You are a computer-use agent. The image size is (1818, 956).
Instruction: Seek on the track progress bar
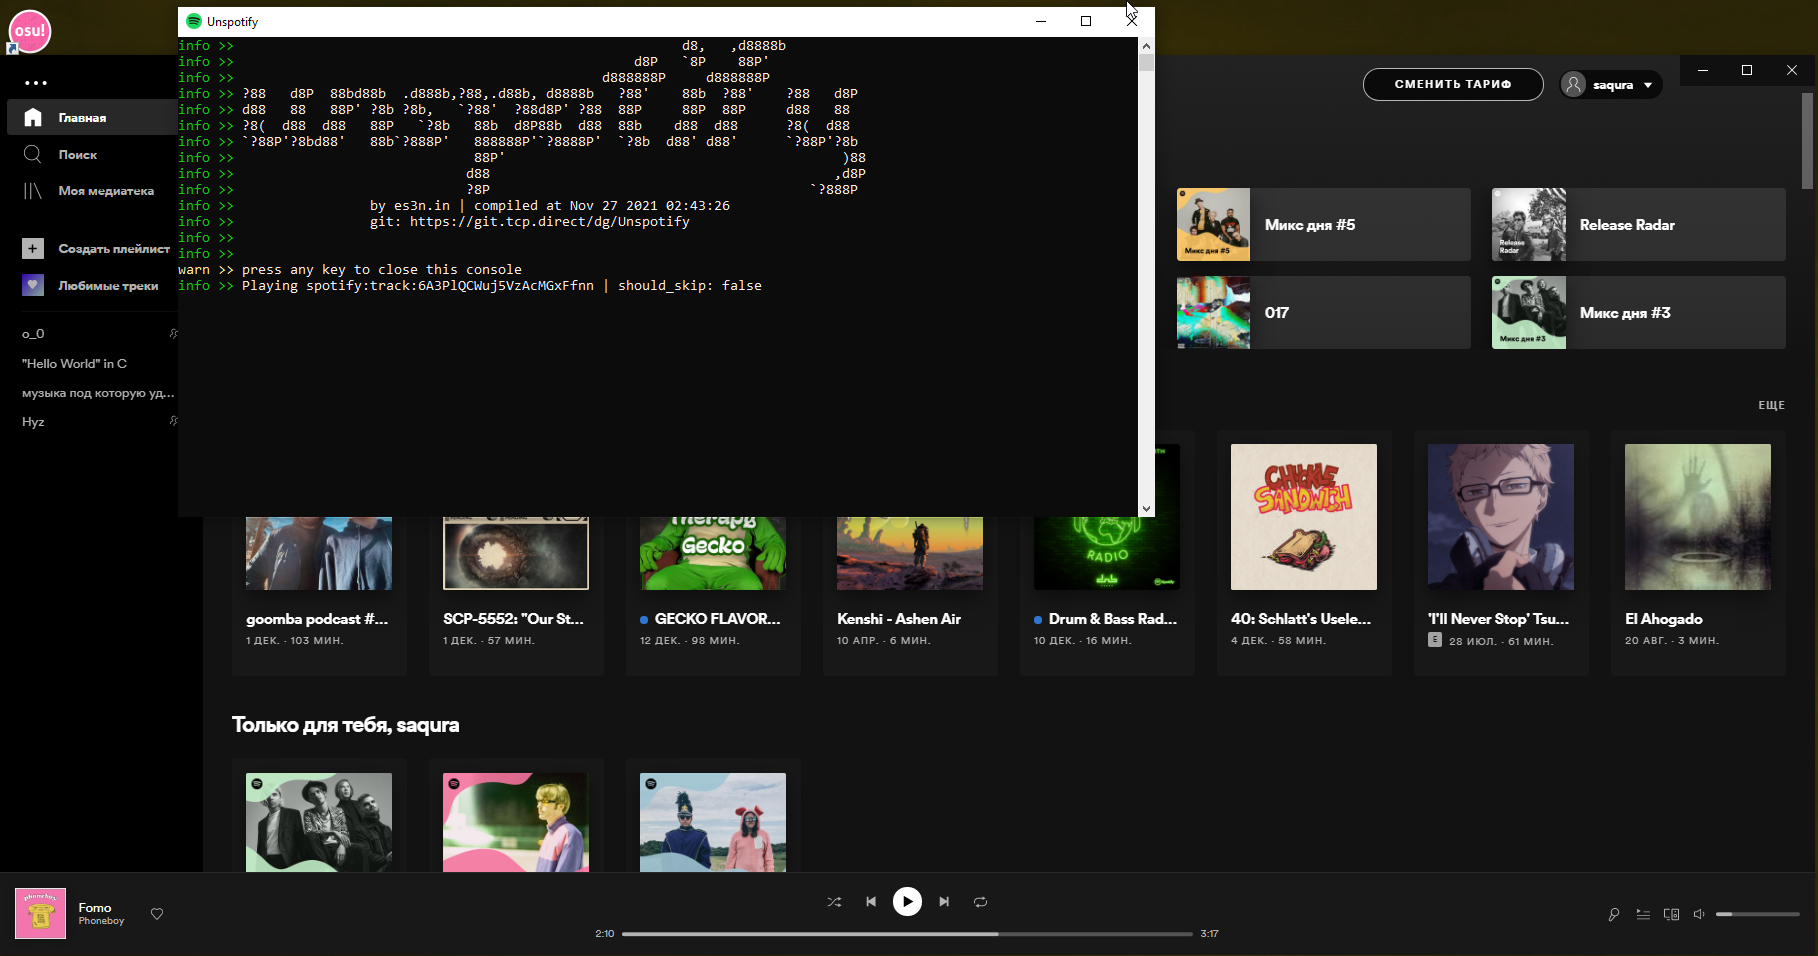(907, 934)
